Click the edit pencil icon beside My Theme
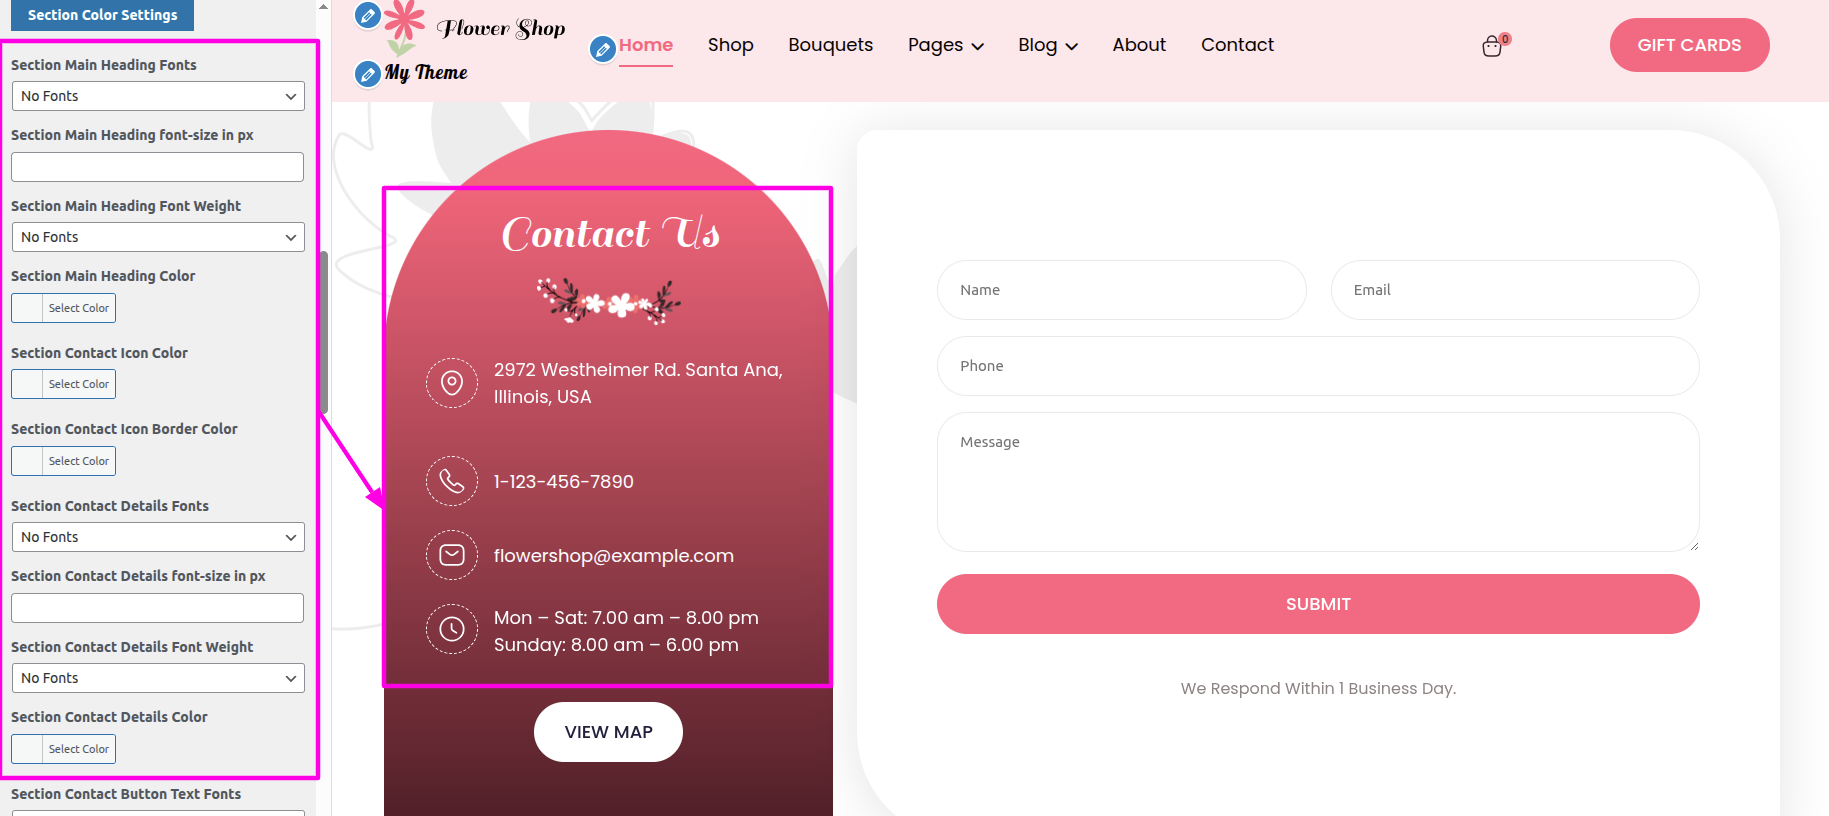This screenshot has height=816, width=1829. pyautogui.click(x=368, y=74)
